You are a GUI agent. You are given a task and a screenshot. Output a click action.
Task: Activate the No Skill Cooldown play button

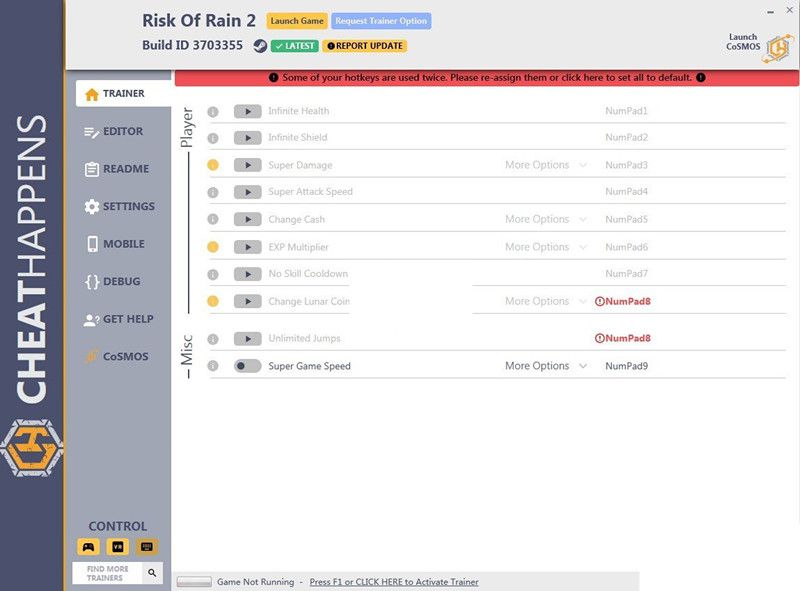click(x=247, y=274)
